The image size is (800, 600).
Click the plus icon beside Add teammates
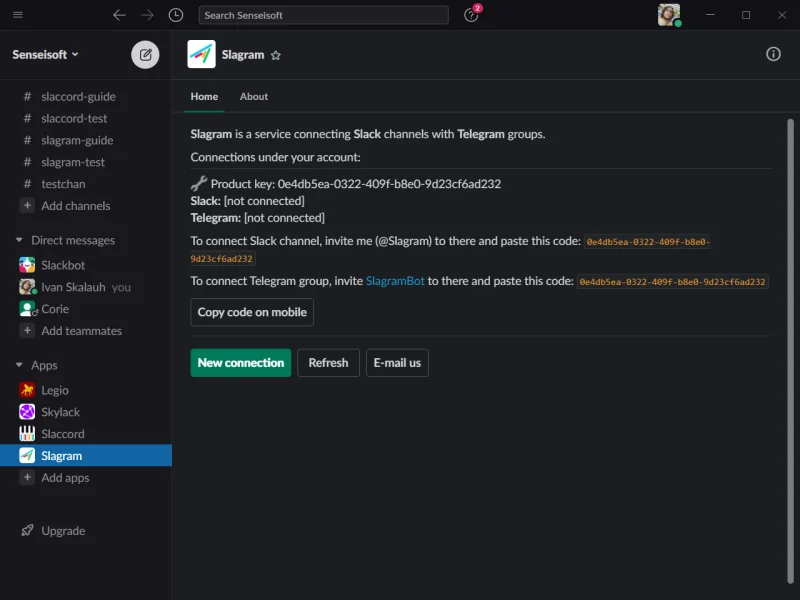[x=27, y=331]
